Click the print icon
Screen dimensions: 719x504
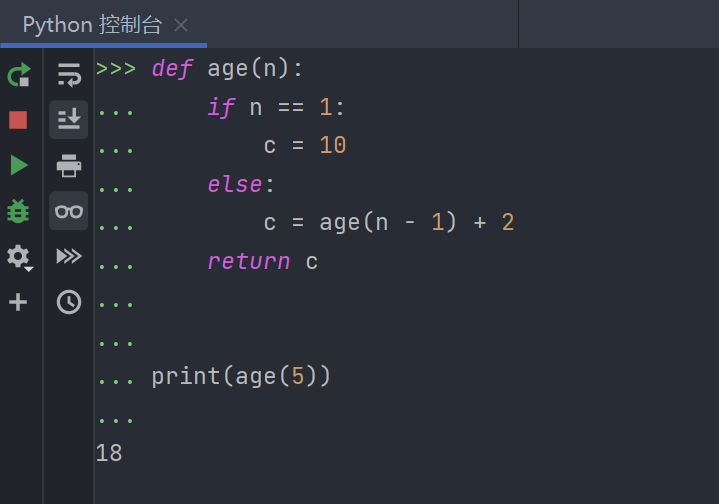coord(69,166)
